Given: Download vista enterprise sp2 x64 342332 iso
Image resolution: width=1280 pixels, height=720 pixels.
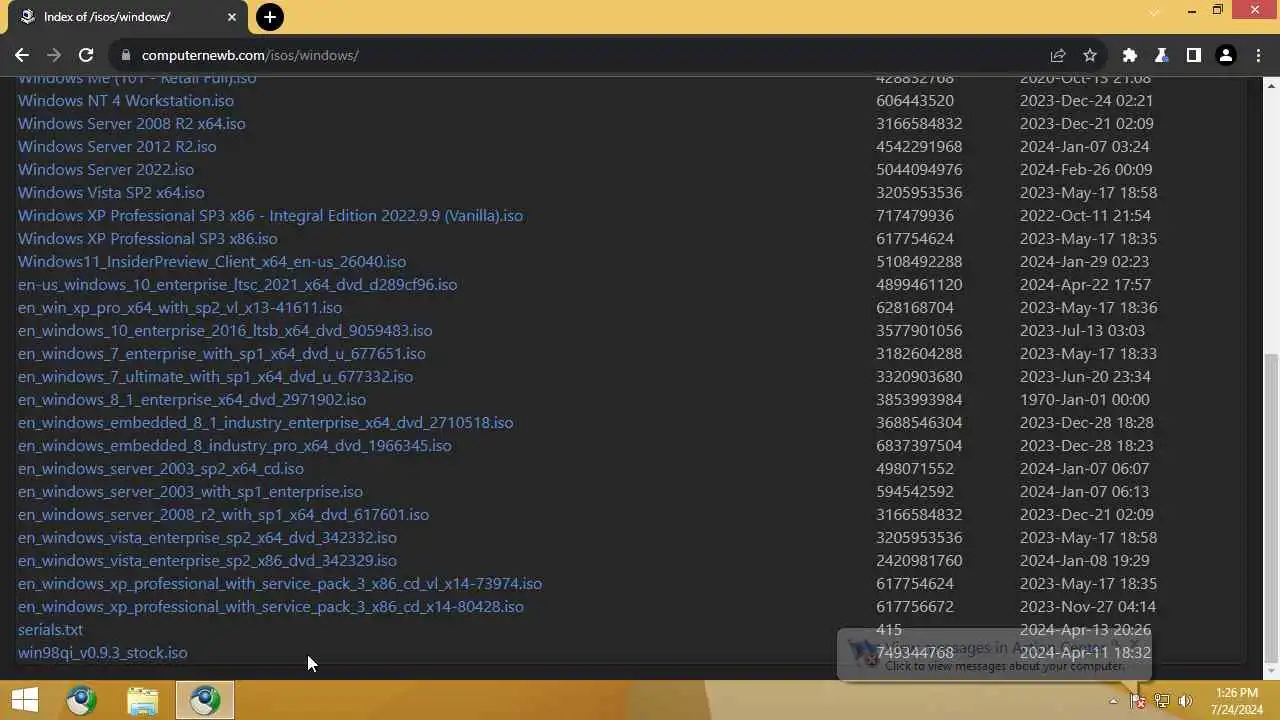Looking at the screenshot, I should click(x=207, y=537).
